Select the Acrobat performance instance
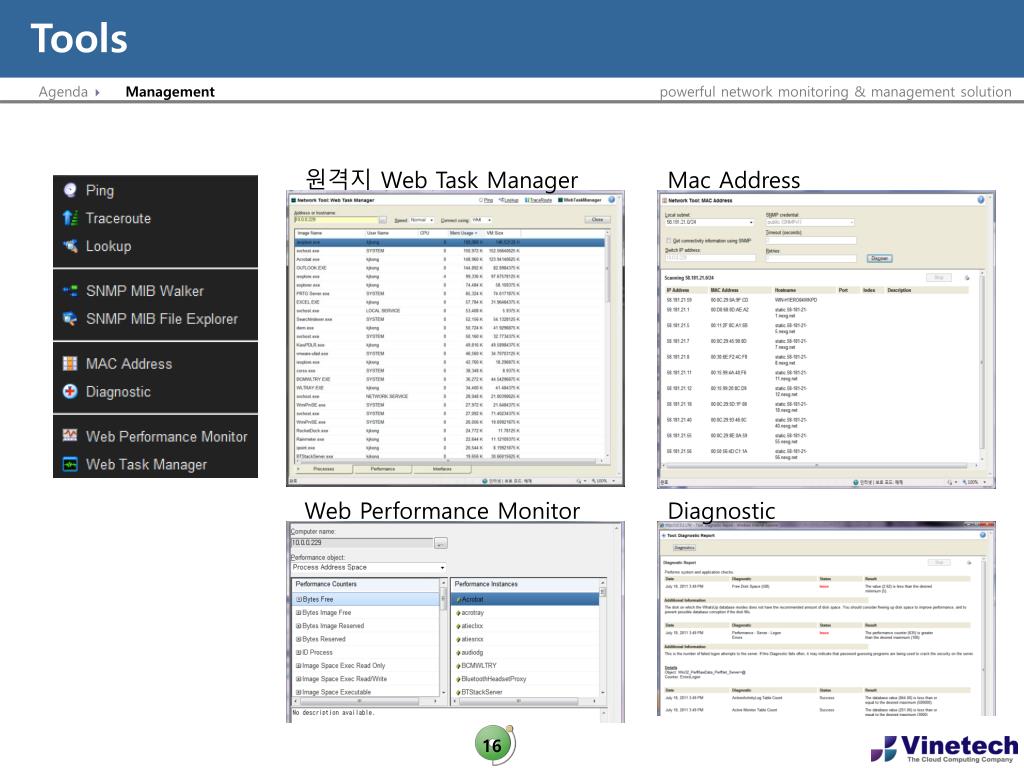Screen dimensions: 1024x768 [525, 599]
